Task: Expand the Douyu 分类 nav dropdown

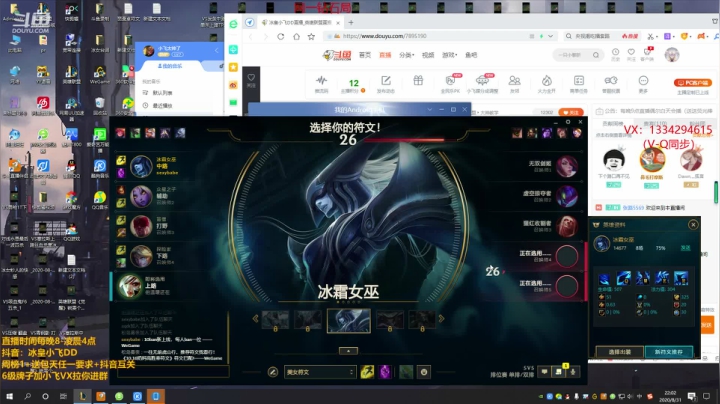Action: pos(406,55)
